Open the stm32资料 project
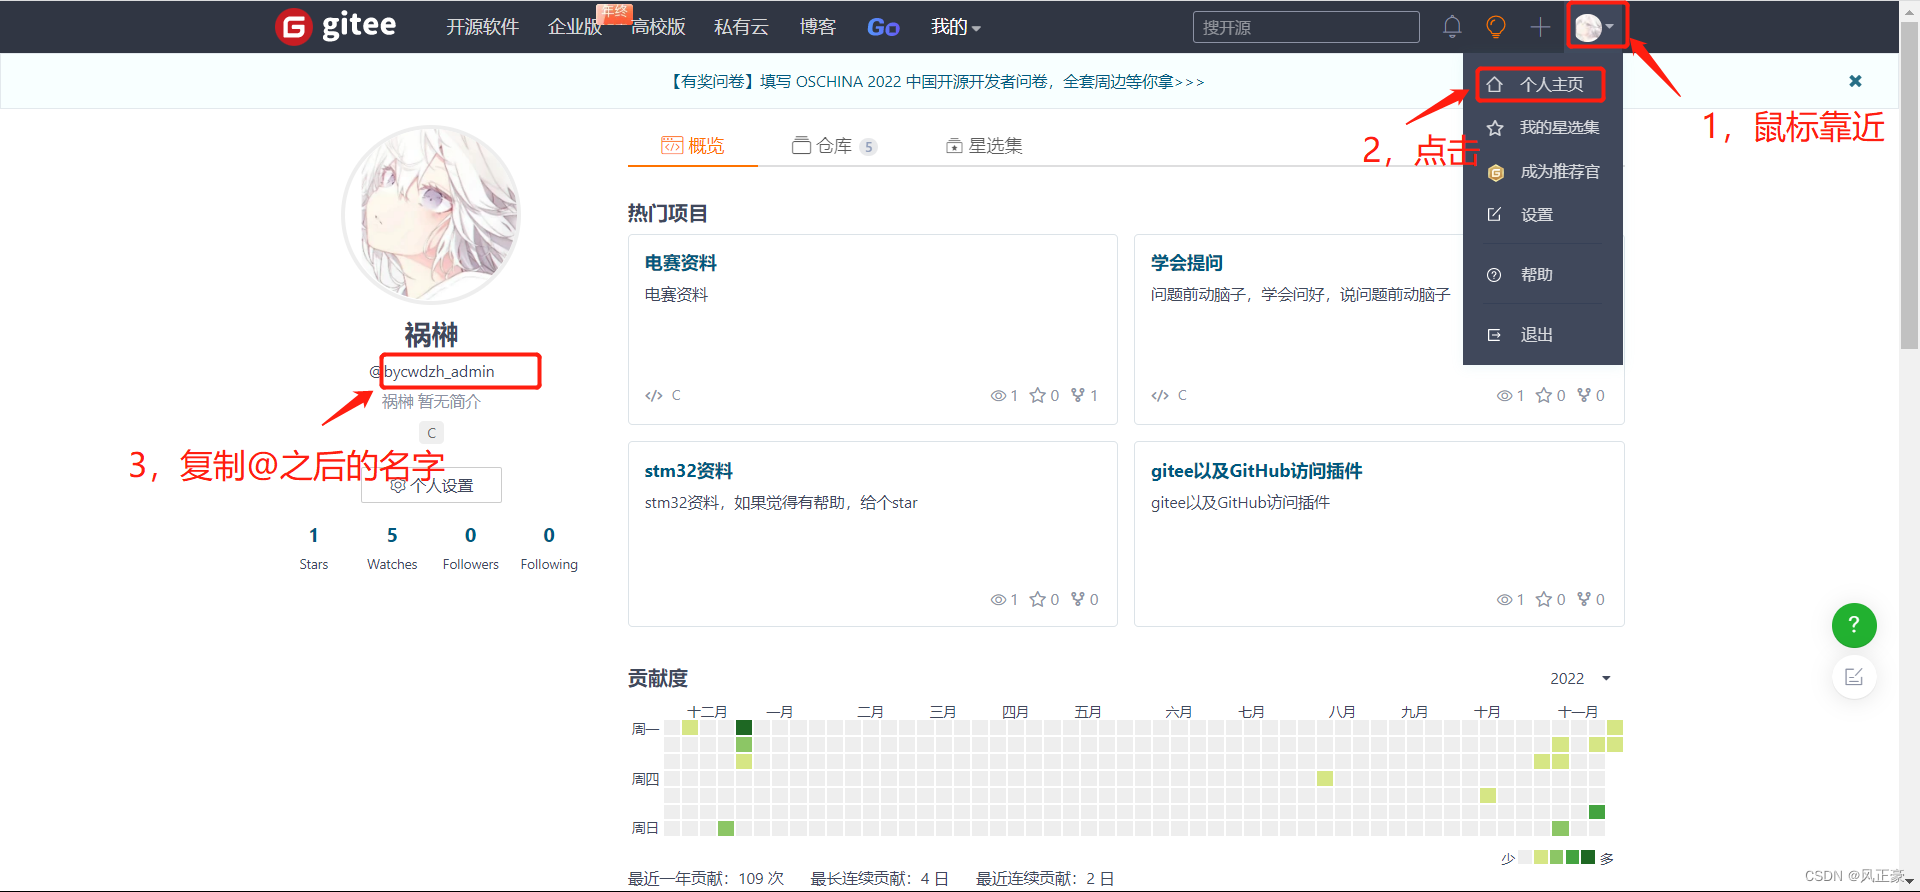The image size is (1920, 892). 688,471
